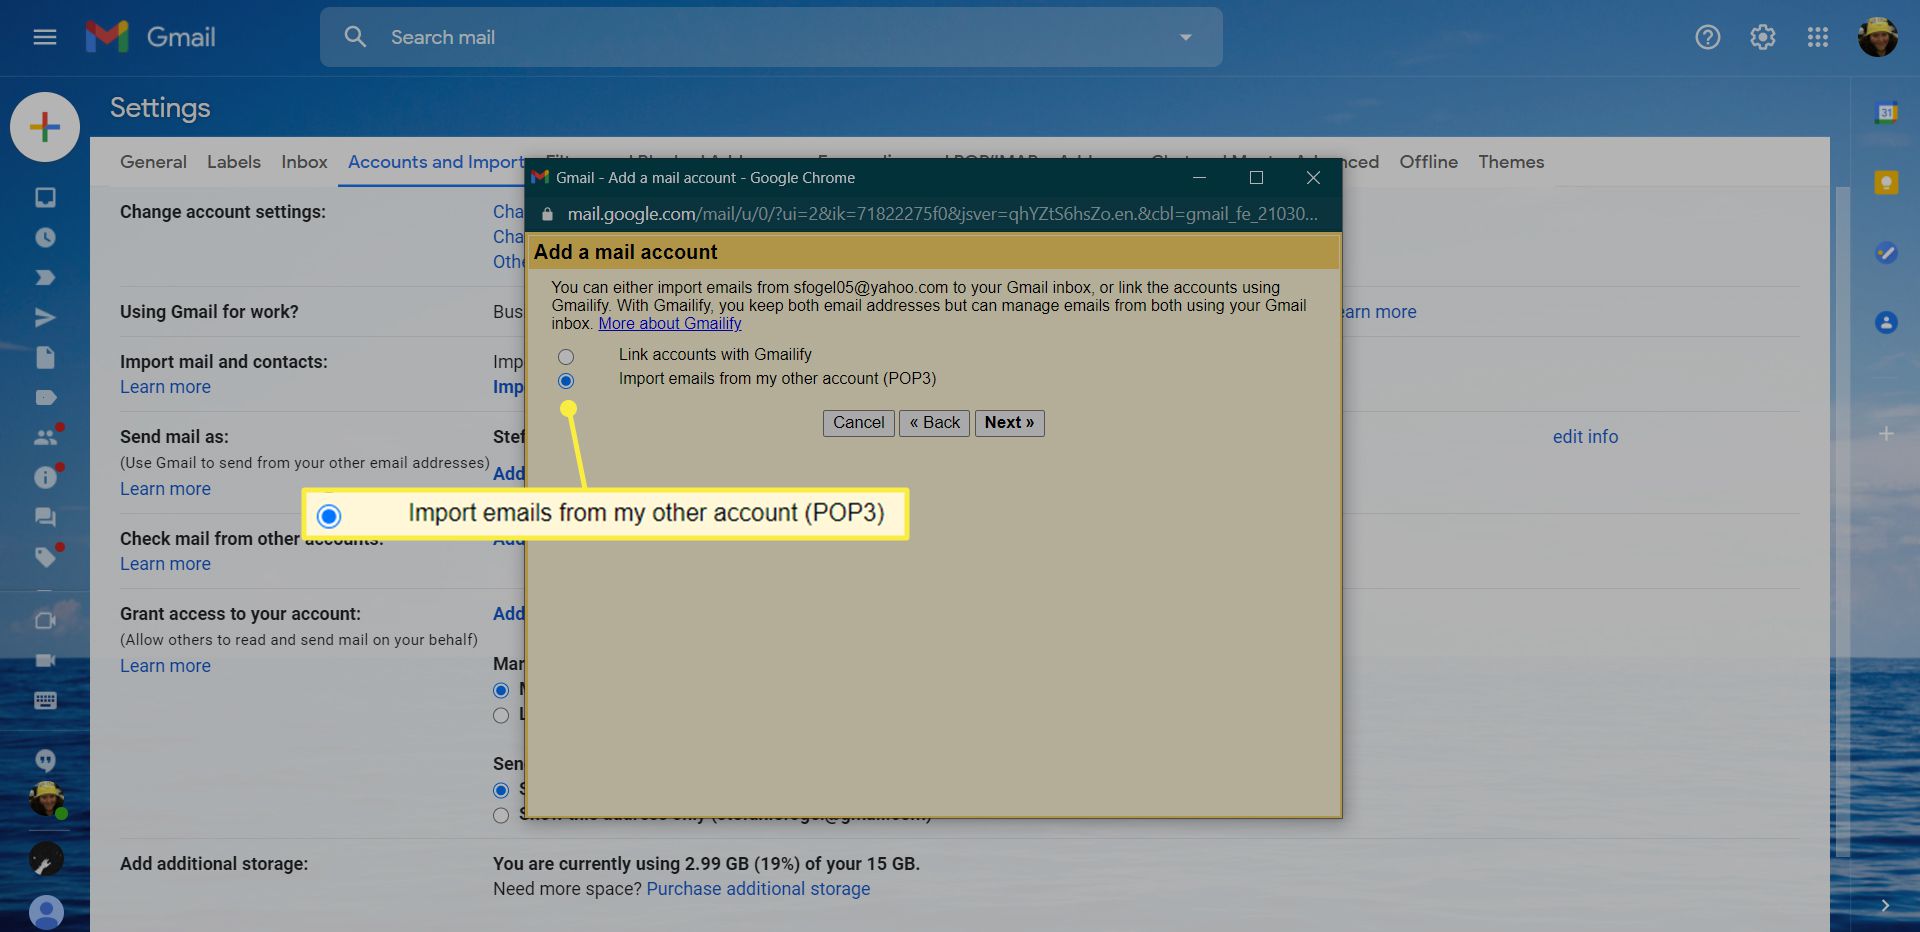The height and width of the screenshot is (932, 1920).
Task: Open the Gmail main menu hamburger icon
Action: click(x=45, y=37)
